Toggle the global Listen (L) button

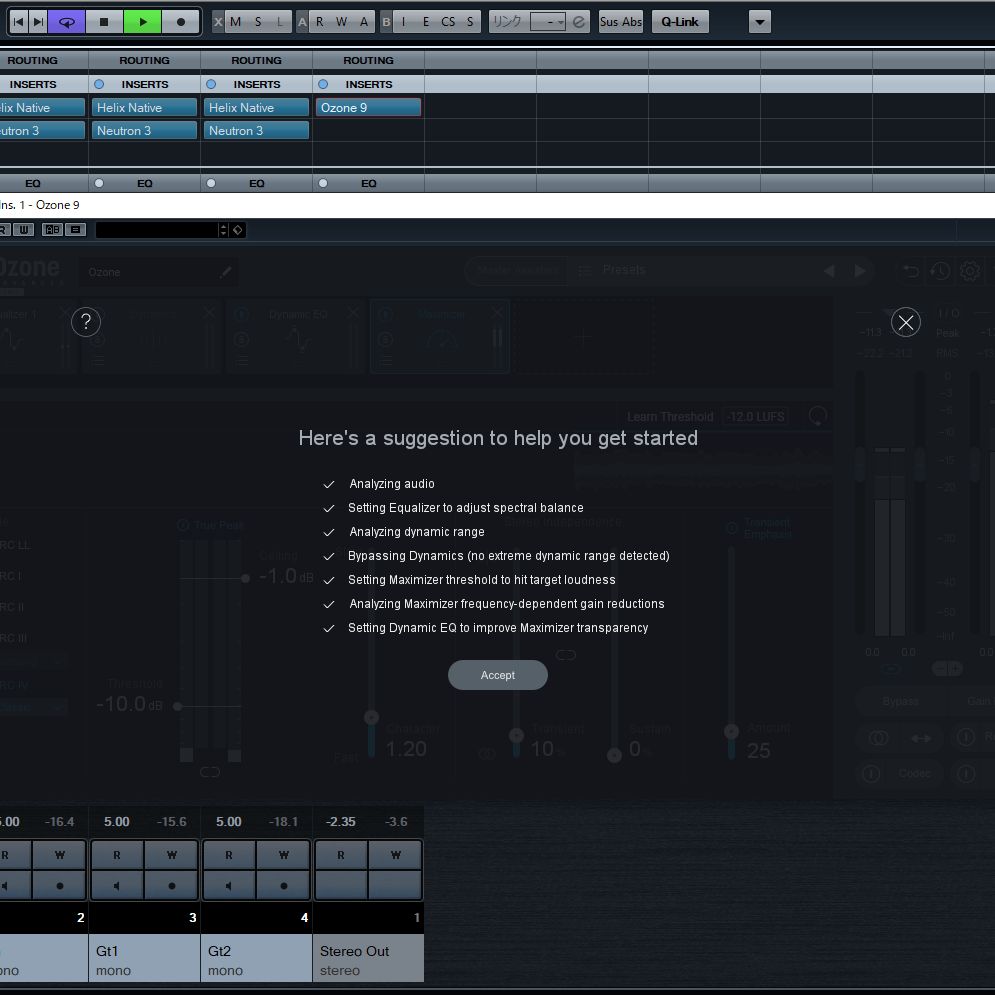pos(280,22)
